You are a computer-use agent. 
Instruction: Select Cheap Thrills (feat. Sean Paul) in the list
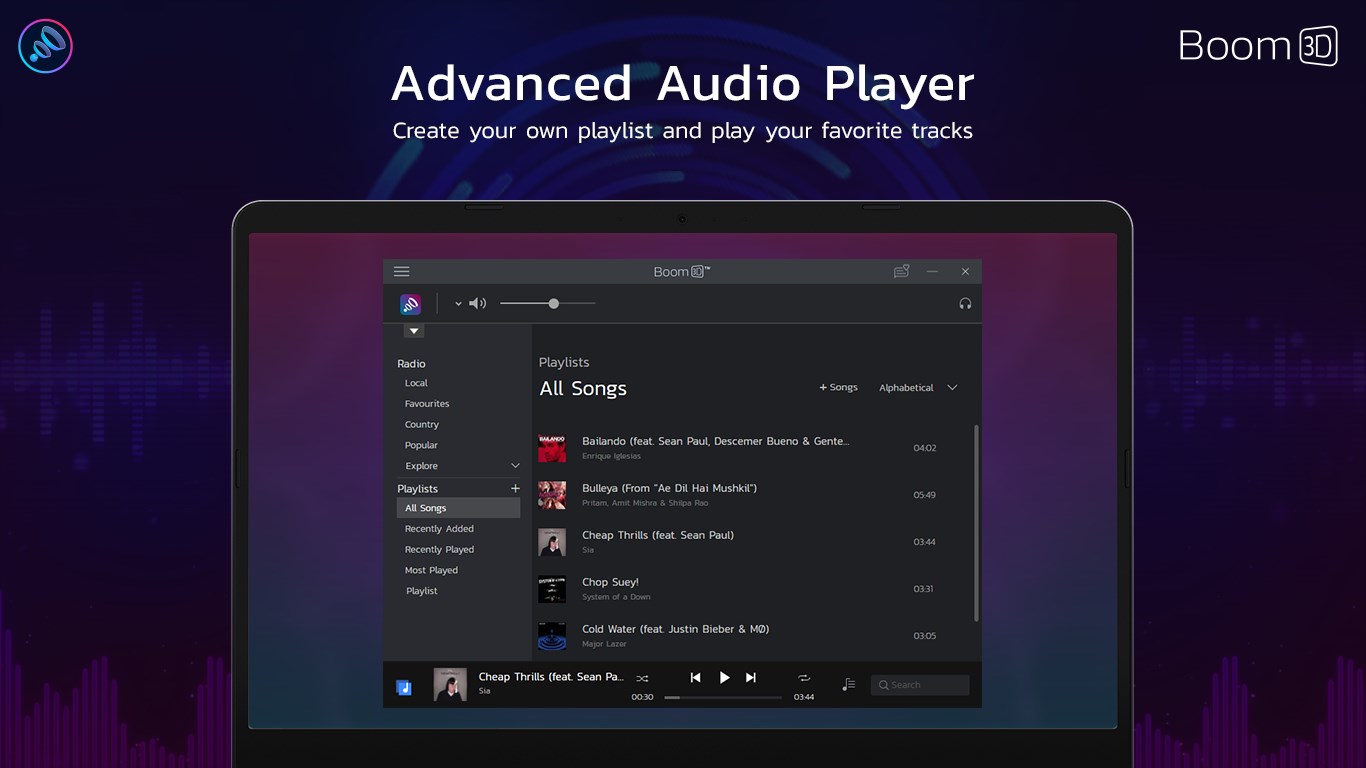(658, 535)
